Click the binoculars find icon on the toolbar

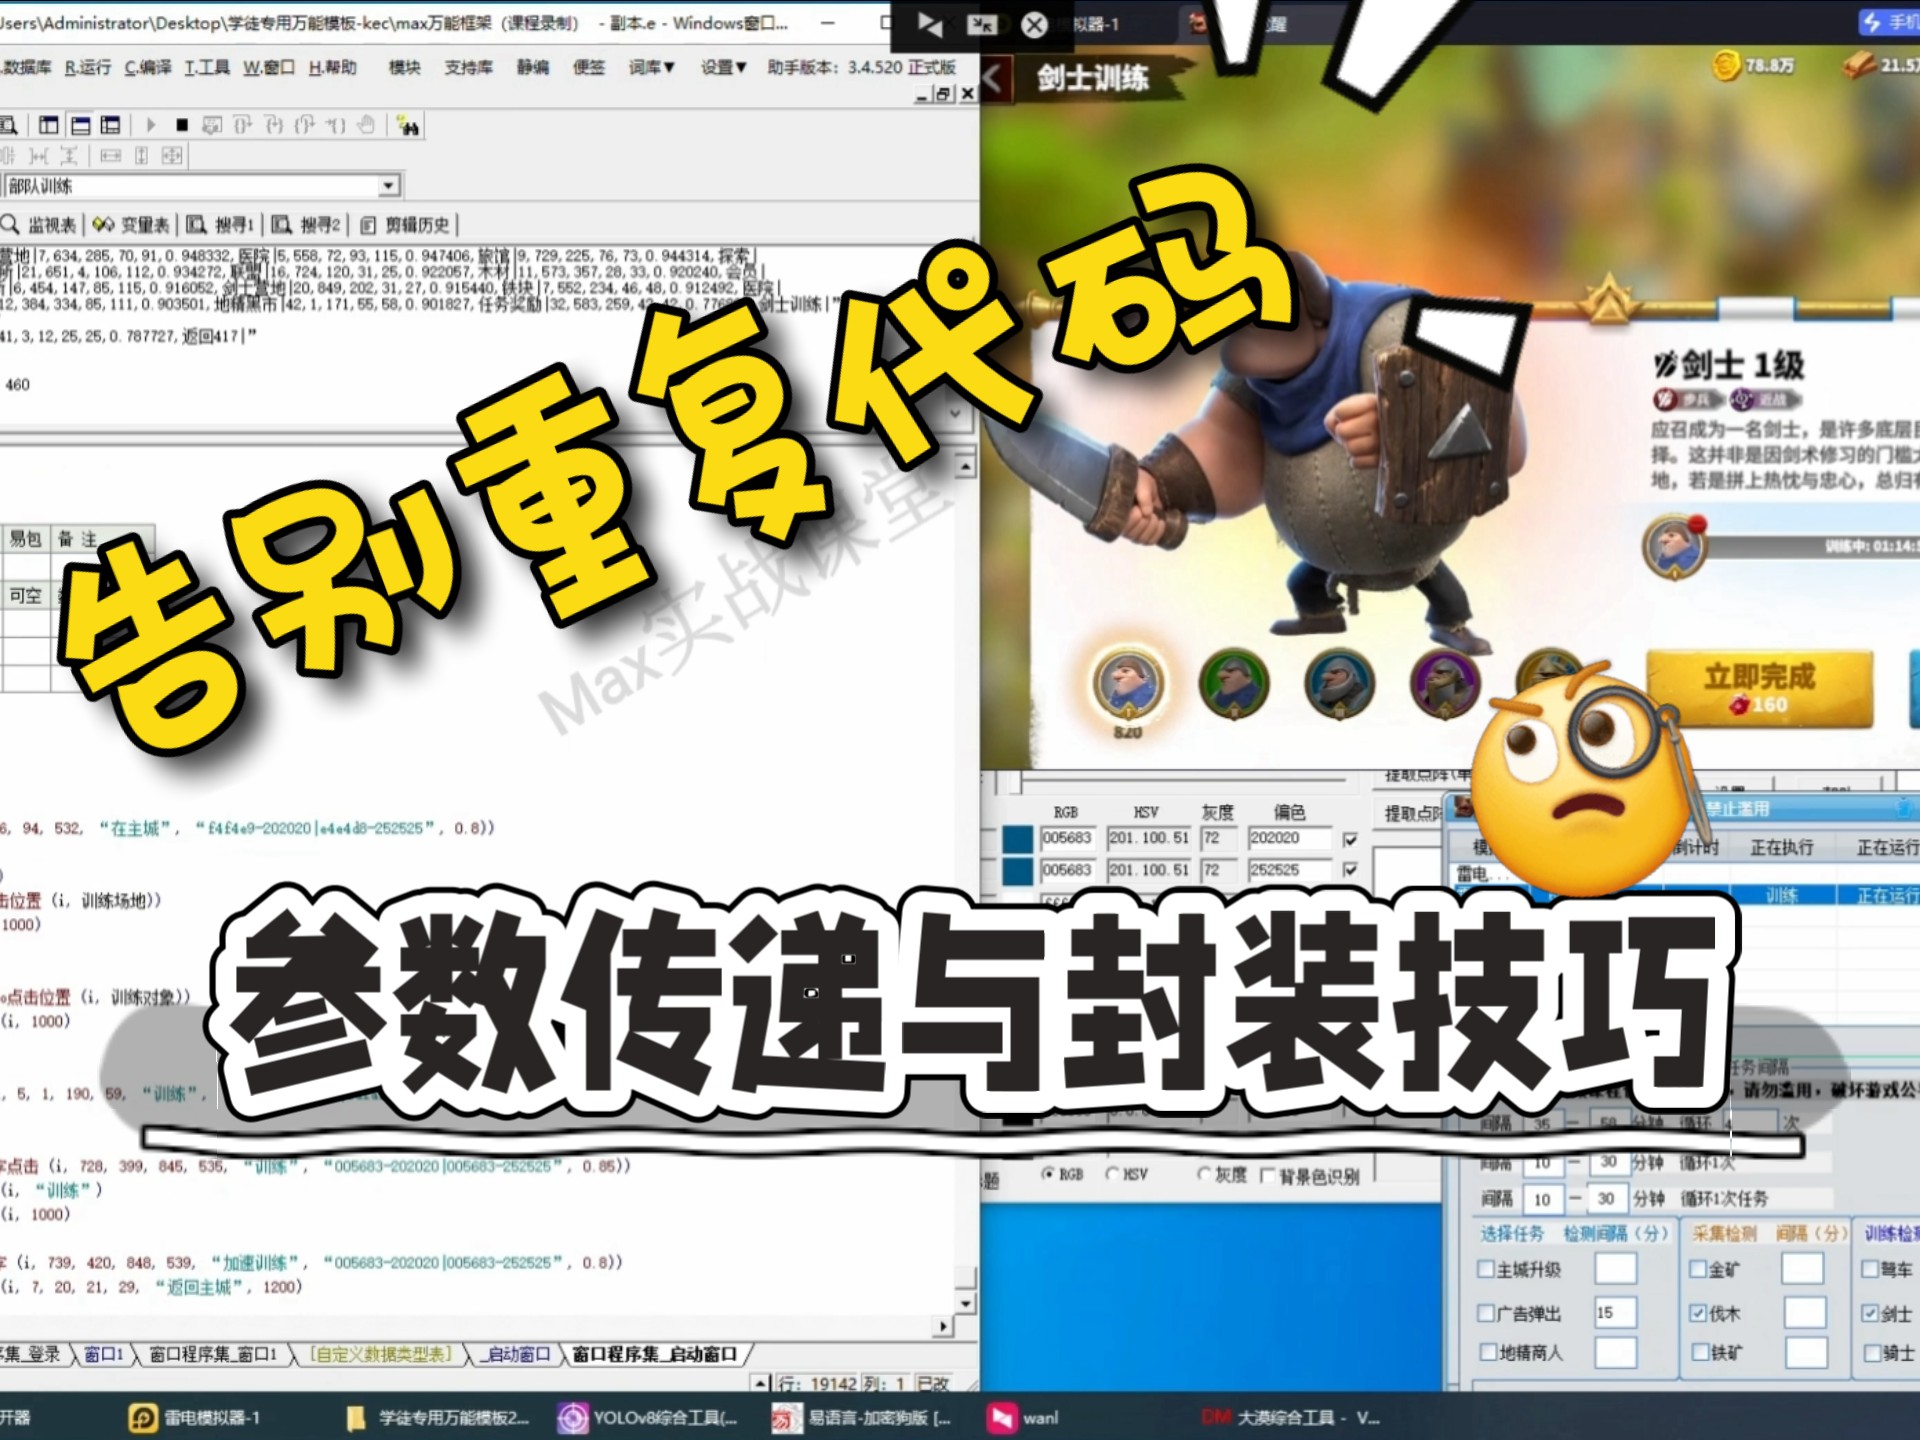411,126
